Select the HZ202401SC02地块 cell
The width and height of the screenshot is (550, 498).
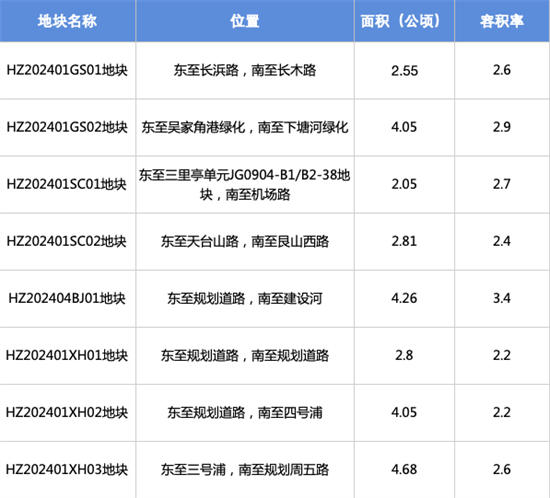point(67,241)
